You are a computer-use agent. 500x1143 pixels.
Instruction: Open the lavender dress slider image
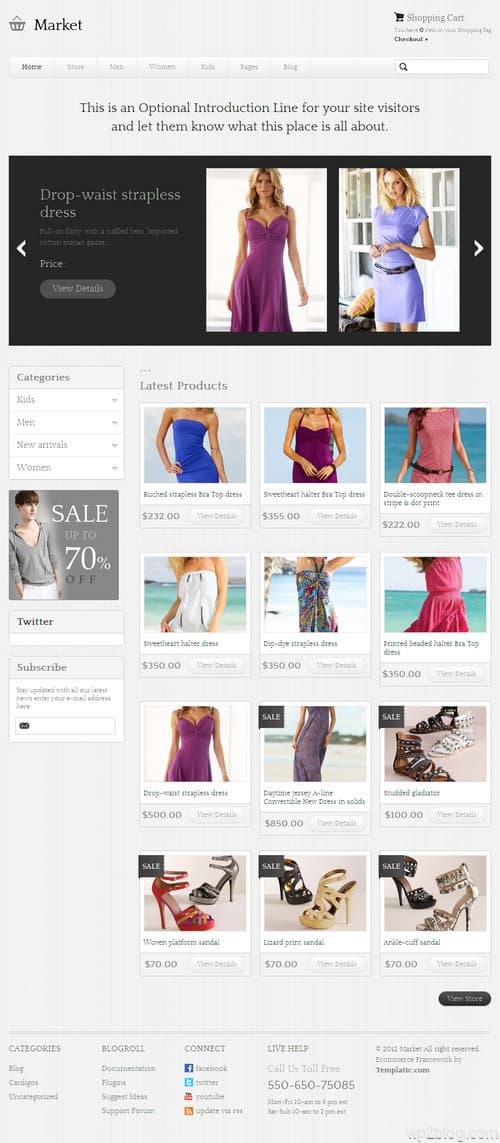pos(399,250)
